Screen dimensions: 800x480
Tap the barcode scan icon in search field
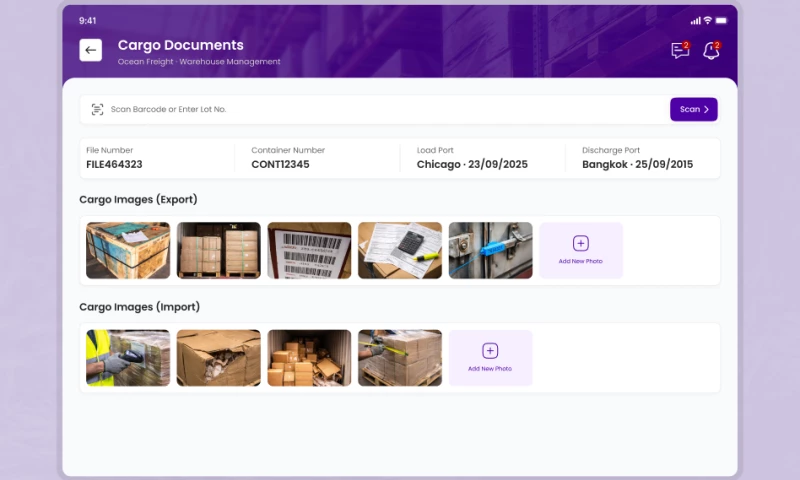coord(97,109)
